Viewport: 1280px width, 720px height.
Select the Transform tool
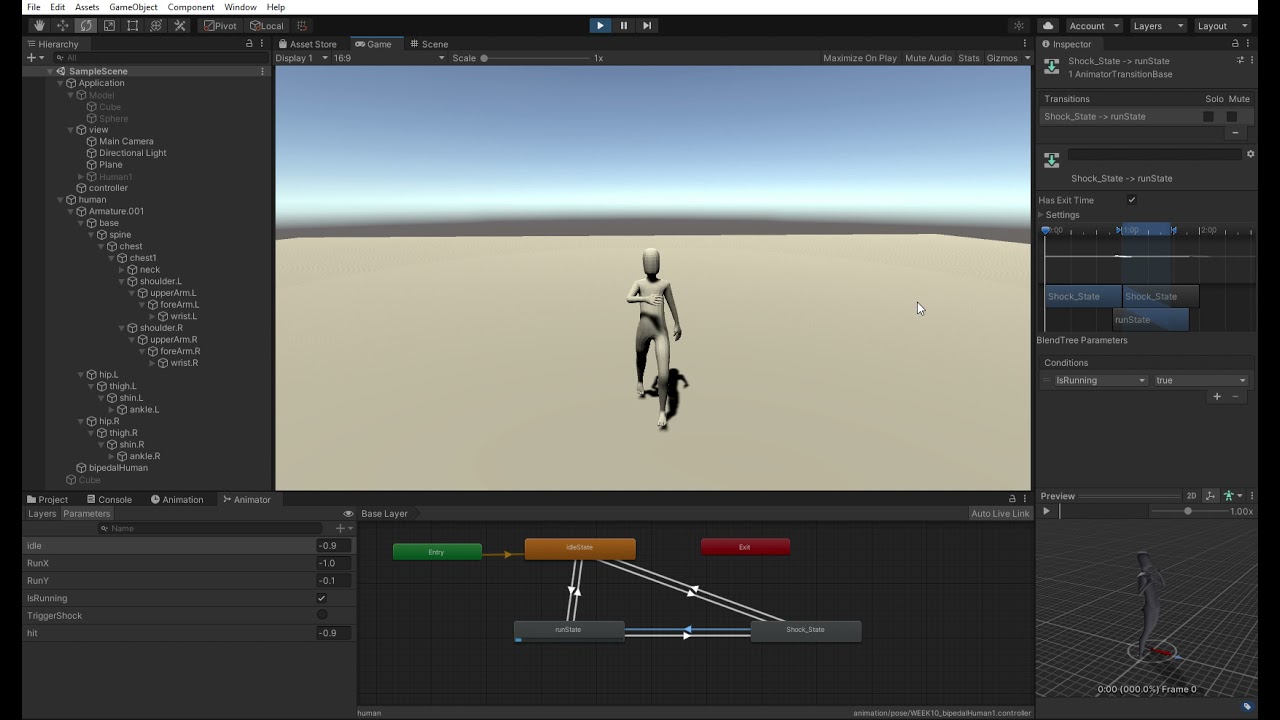pos(156,25)
